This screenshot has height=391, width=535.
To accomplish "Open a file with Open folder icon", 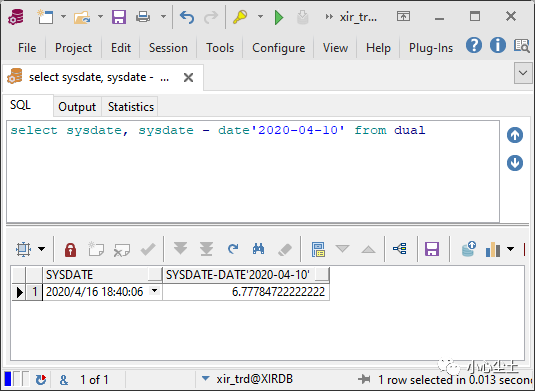I will 82,17.
